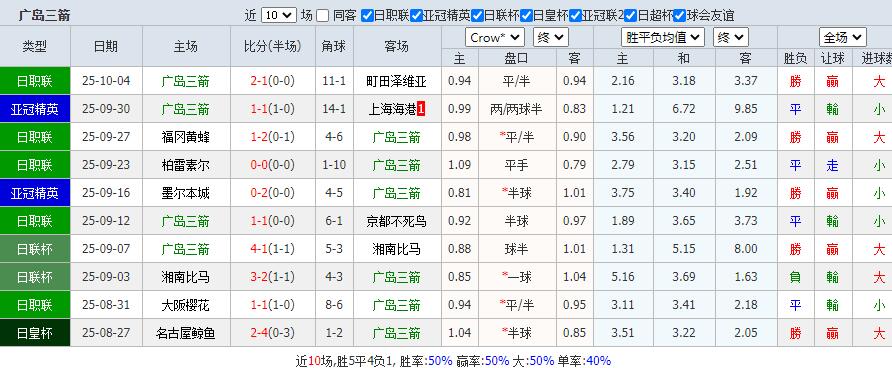Open the 町田泽维亚 team link
The image size is (892, 368).
point(397,81)
